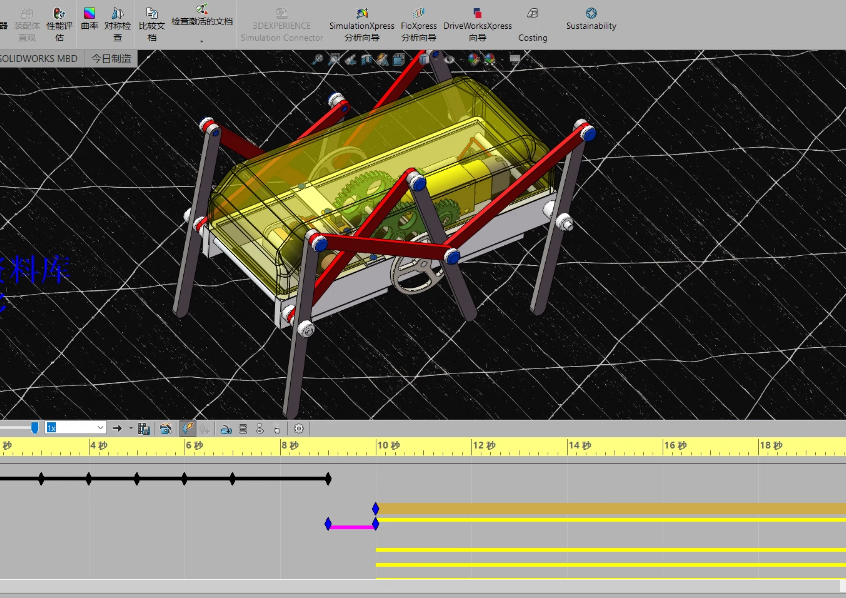Click the playback position slider handle

click(x=35, y=427)
